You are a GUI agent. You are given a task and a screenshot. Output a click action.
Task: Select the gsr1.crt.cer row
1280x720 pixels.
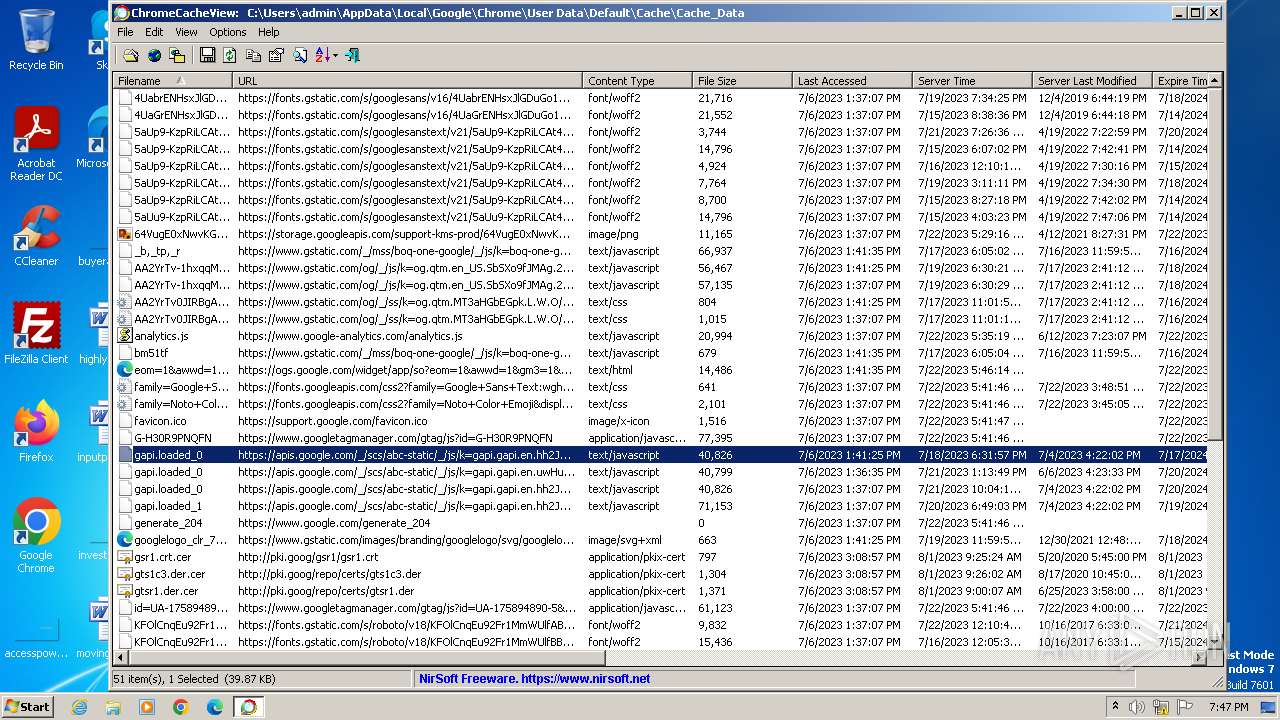(x=661, y=557)
